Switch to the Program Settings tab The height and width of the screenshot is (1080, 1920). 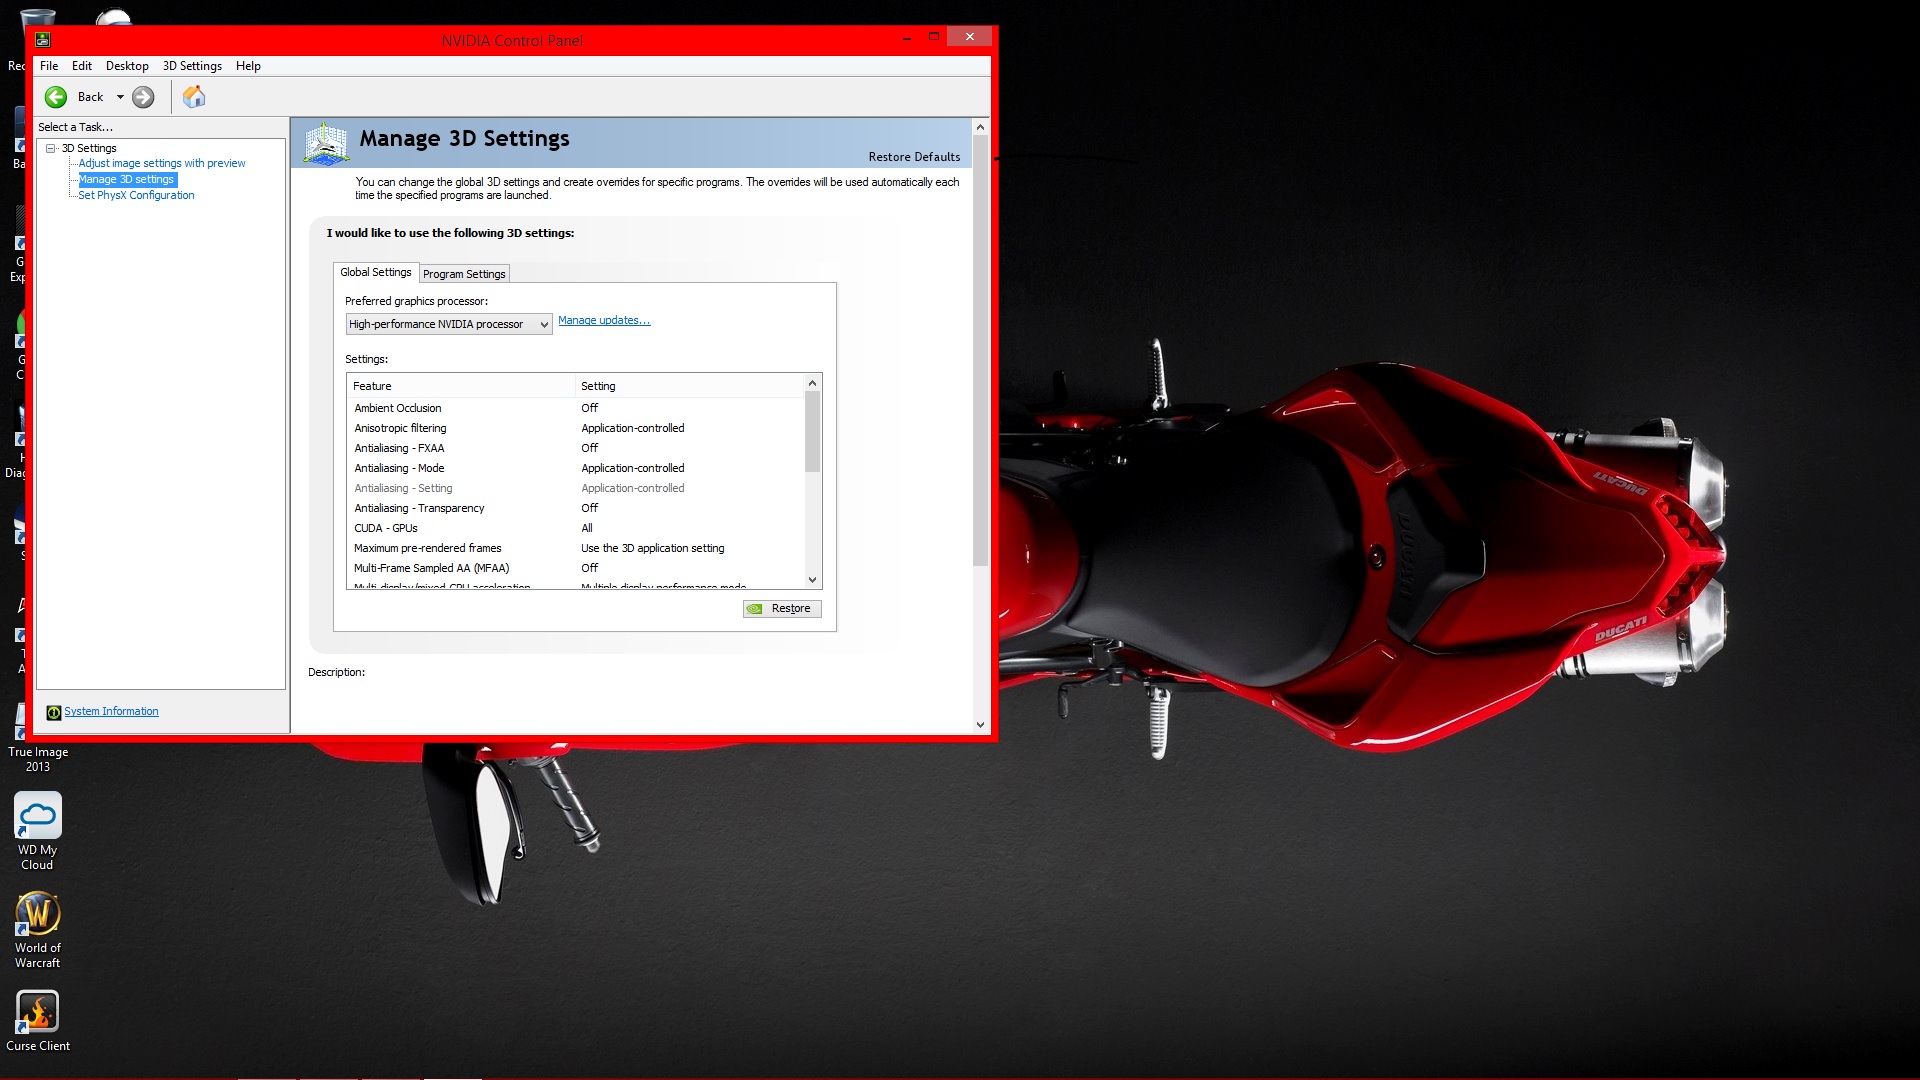coord(464,274)
